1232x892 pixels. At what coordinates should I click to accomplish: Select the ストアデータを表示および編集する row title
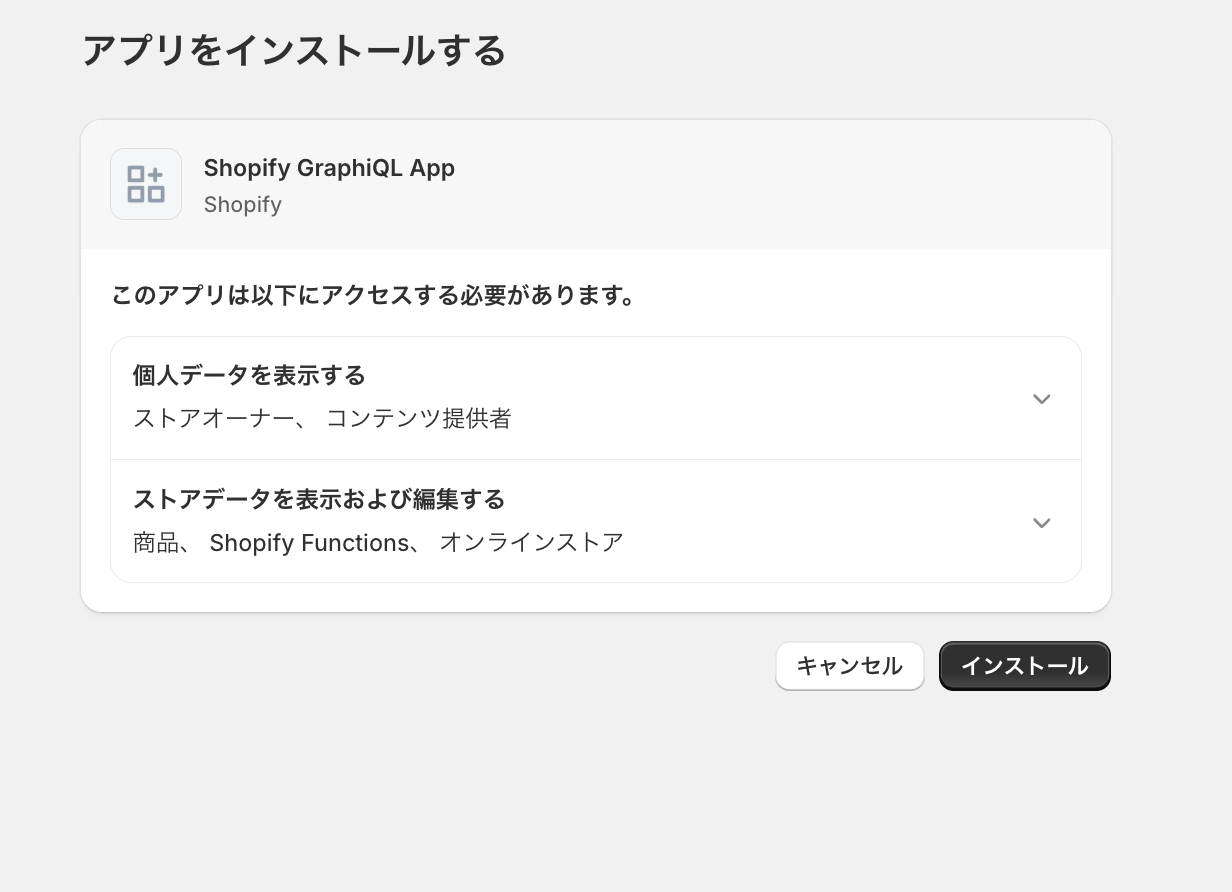(x=319, y=499)
